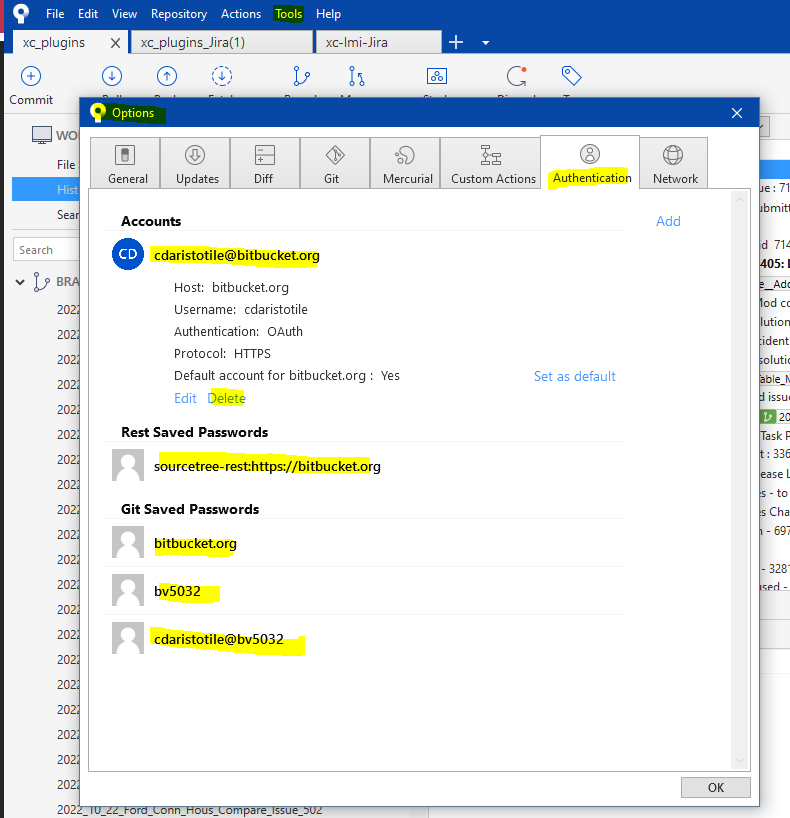Click OK in the Options dialog

(x=715, y=787)
